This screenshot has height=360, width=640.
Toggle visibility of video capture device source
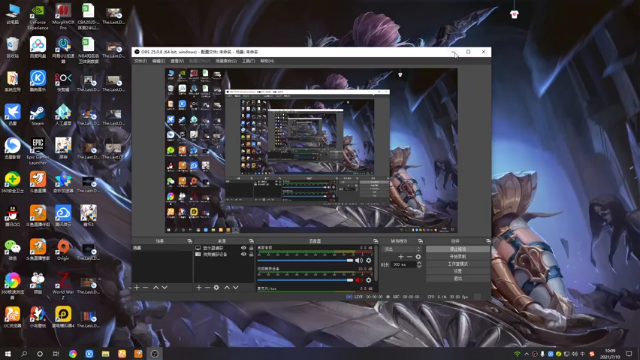pos(244,254)
